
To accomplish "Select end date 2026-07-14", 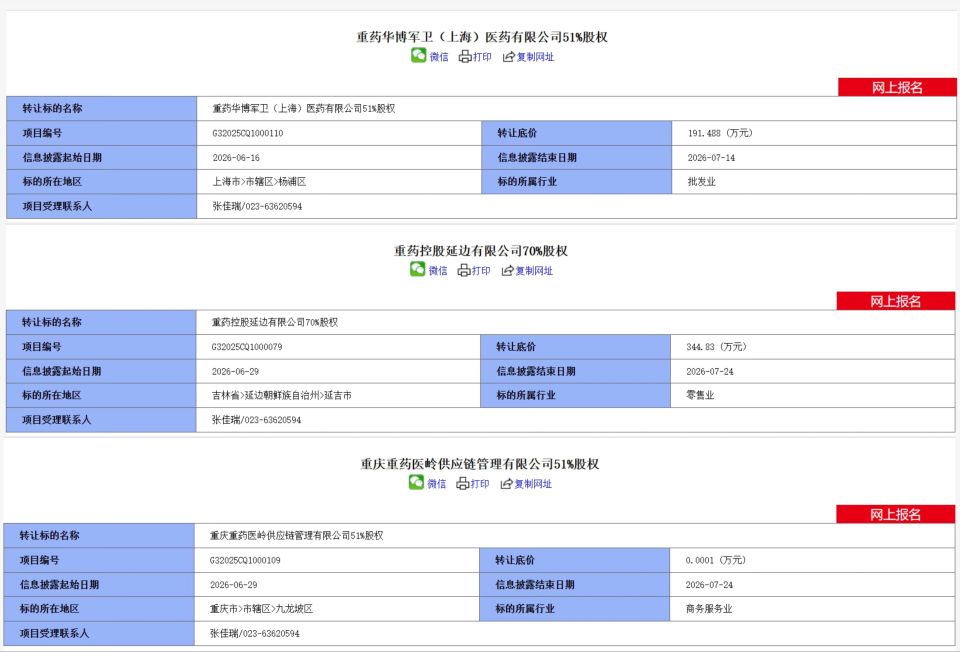I will click(x=711, y=157).
